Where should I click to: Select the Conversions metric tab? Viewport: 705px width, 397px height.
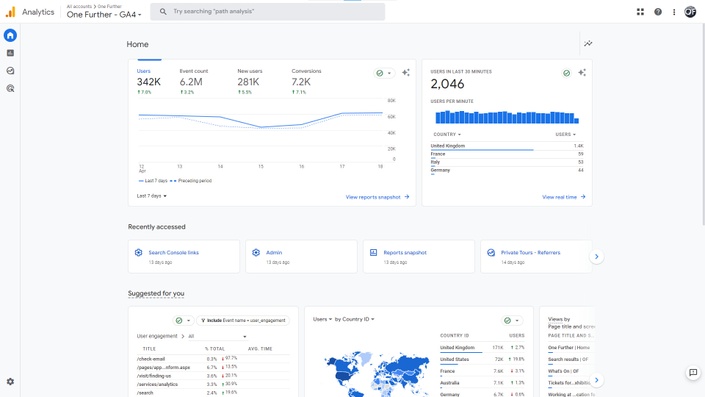(306, 81)
